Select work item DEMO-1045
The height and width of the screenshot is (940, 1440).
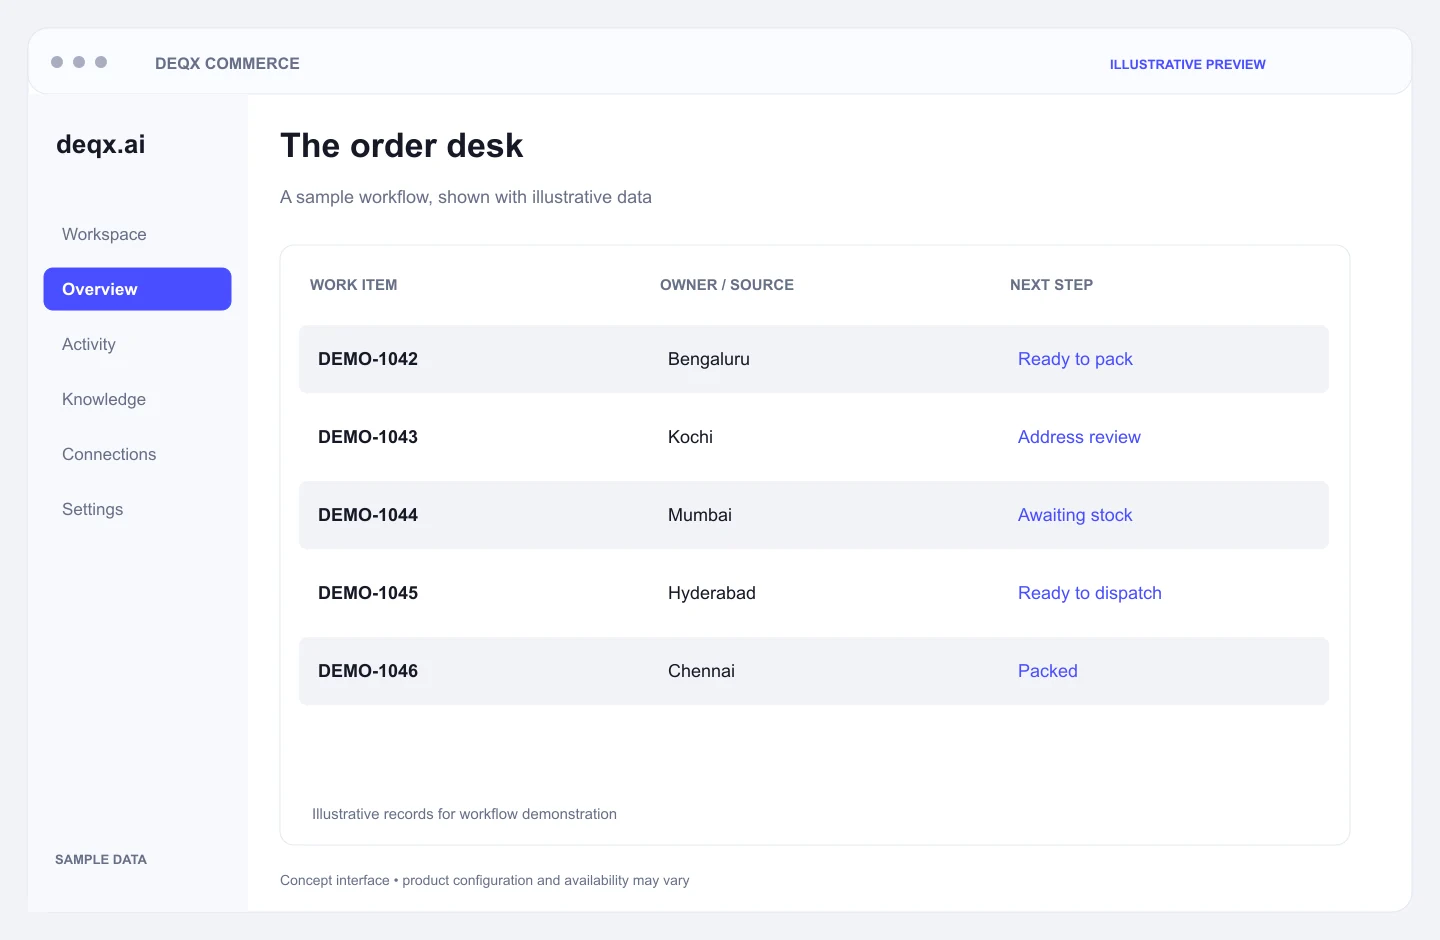[x=368, y=593]
